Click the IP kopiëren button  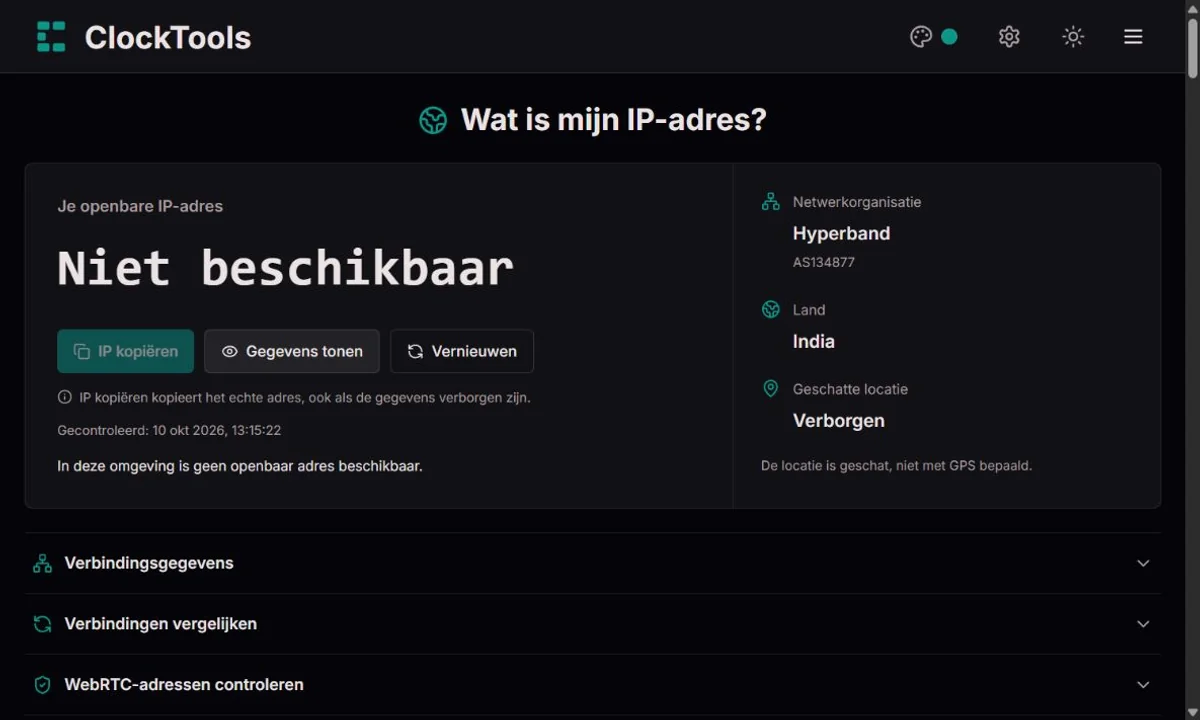point(125,351)
